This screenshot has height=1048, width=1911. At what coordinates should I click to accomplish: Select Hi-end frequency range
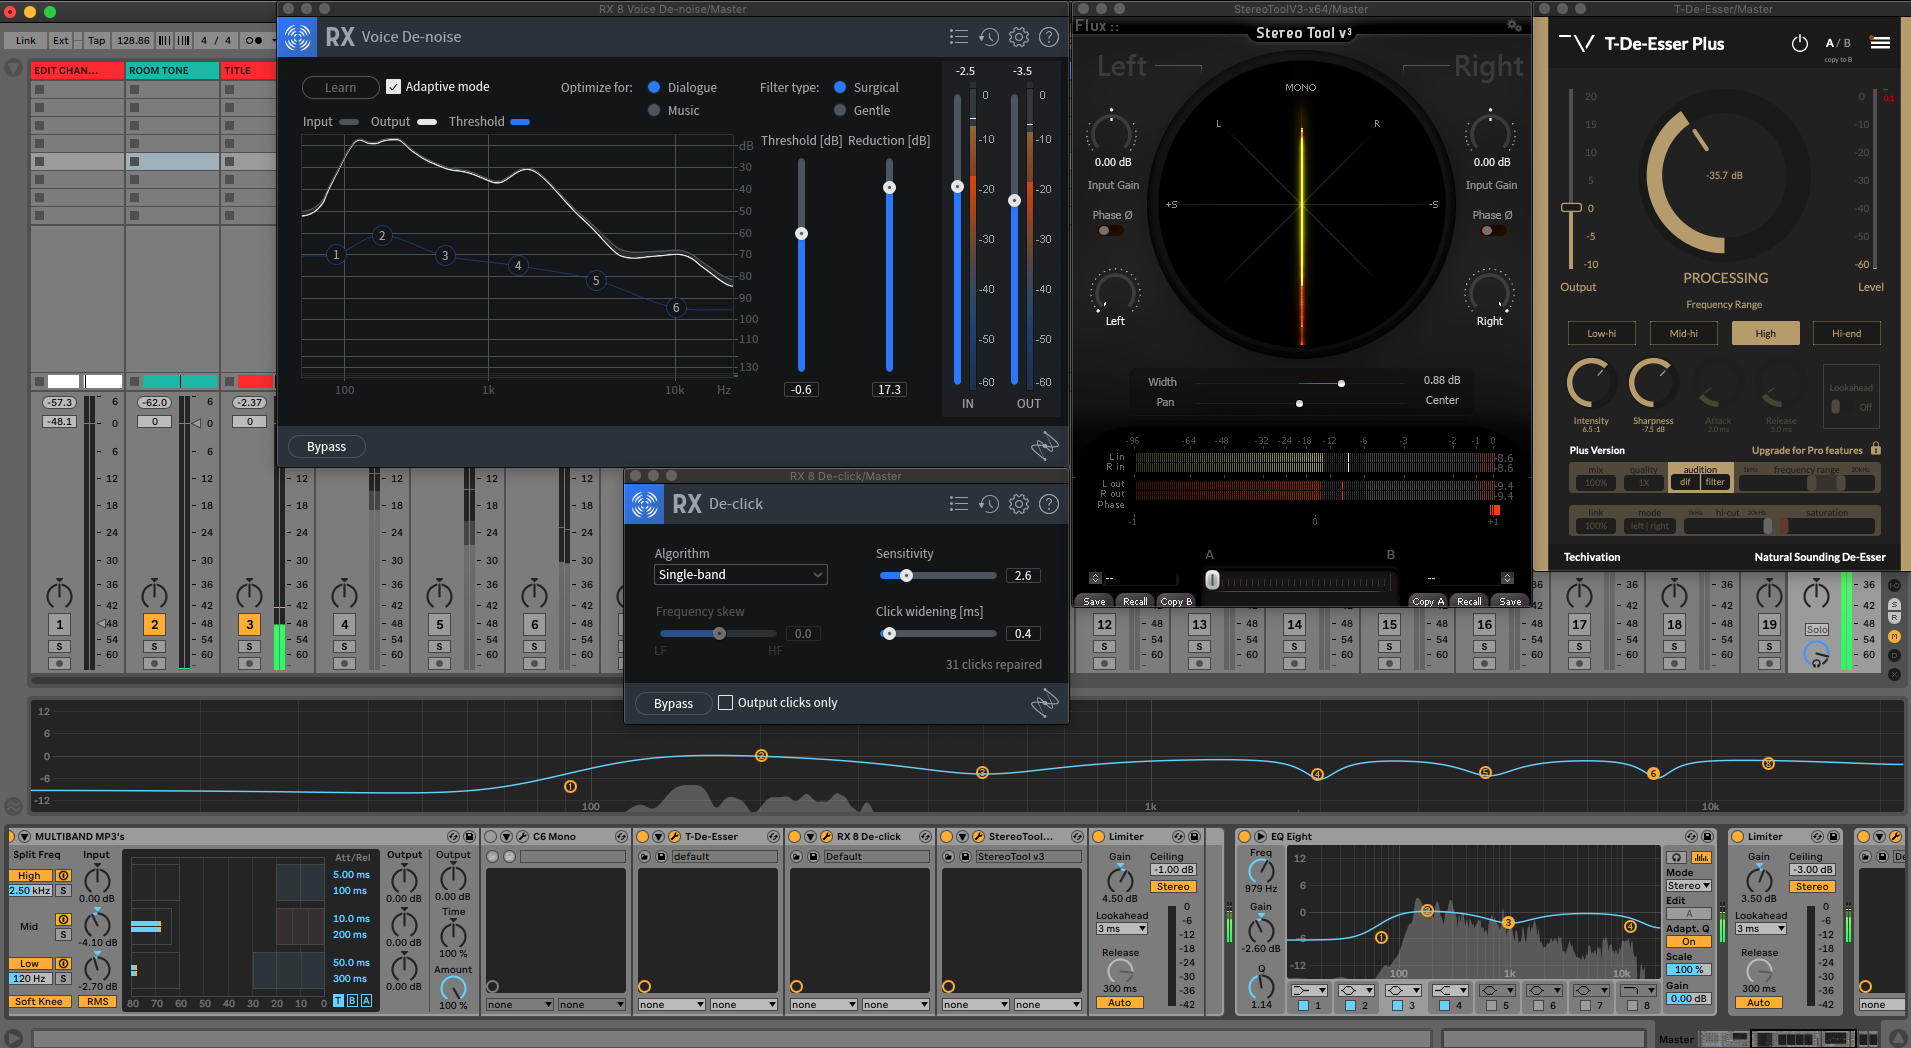(x=1847, y=333)
